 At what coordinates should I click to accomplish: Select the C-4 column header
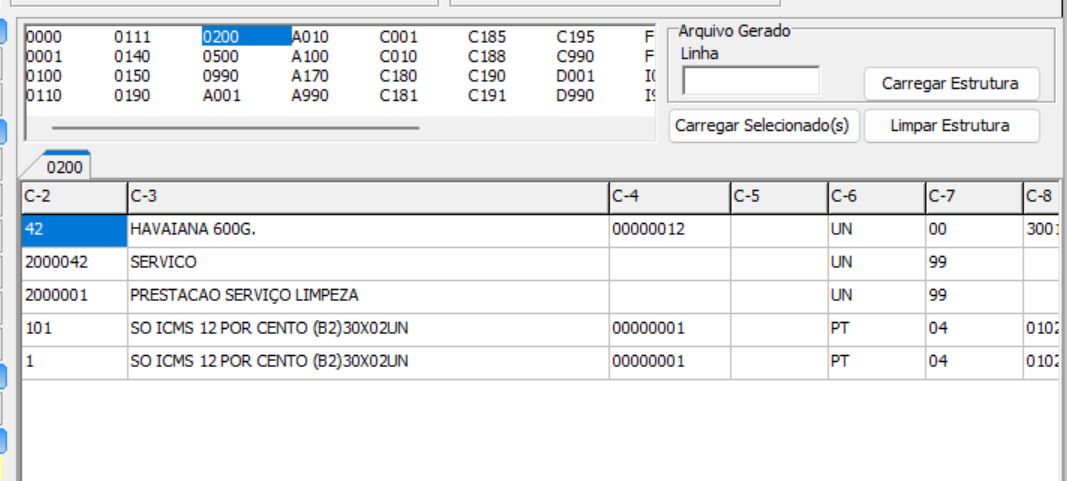(x=668, y=197)
